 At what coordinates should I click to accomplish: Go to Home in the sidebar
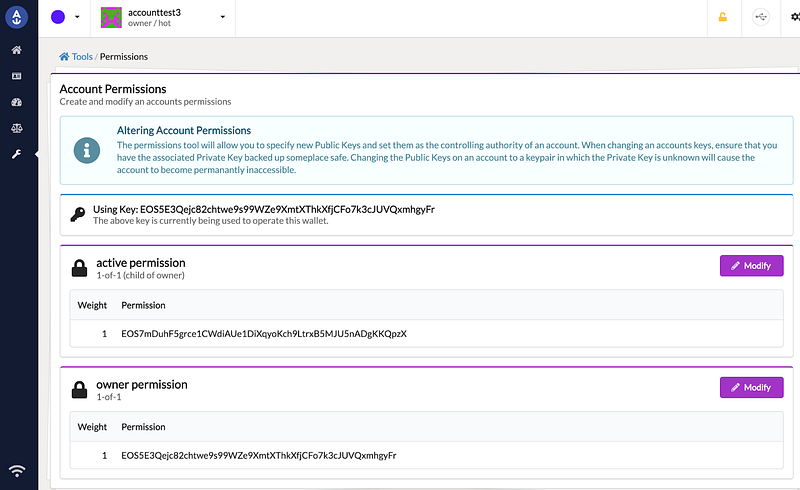point(17,50)
